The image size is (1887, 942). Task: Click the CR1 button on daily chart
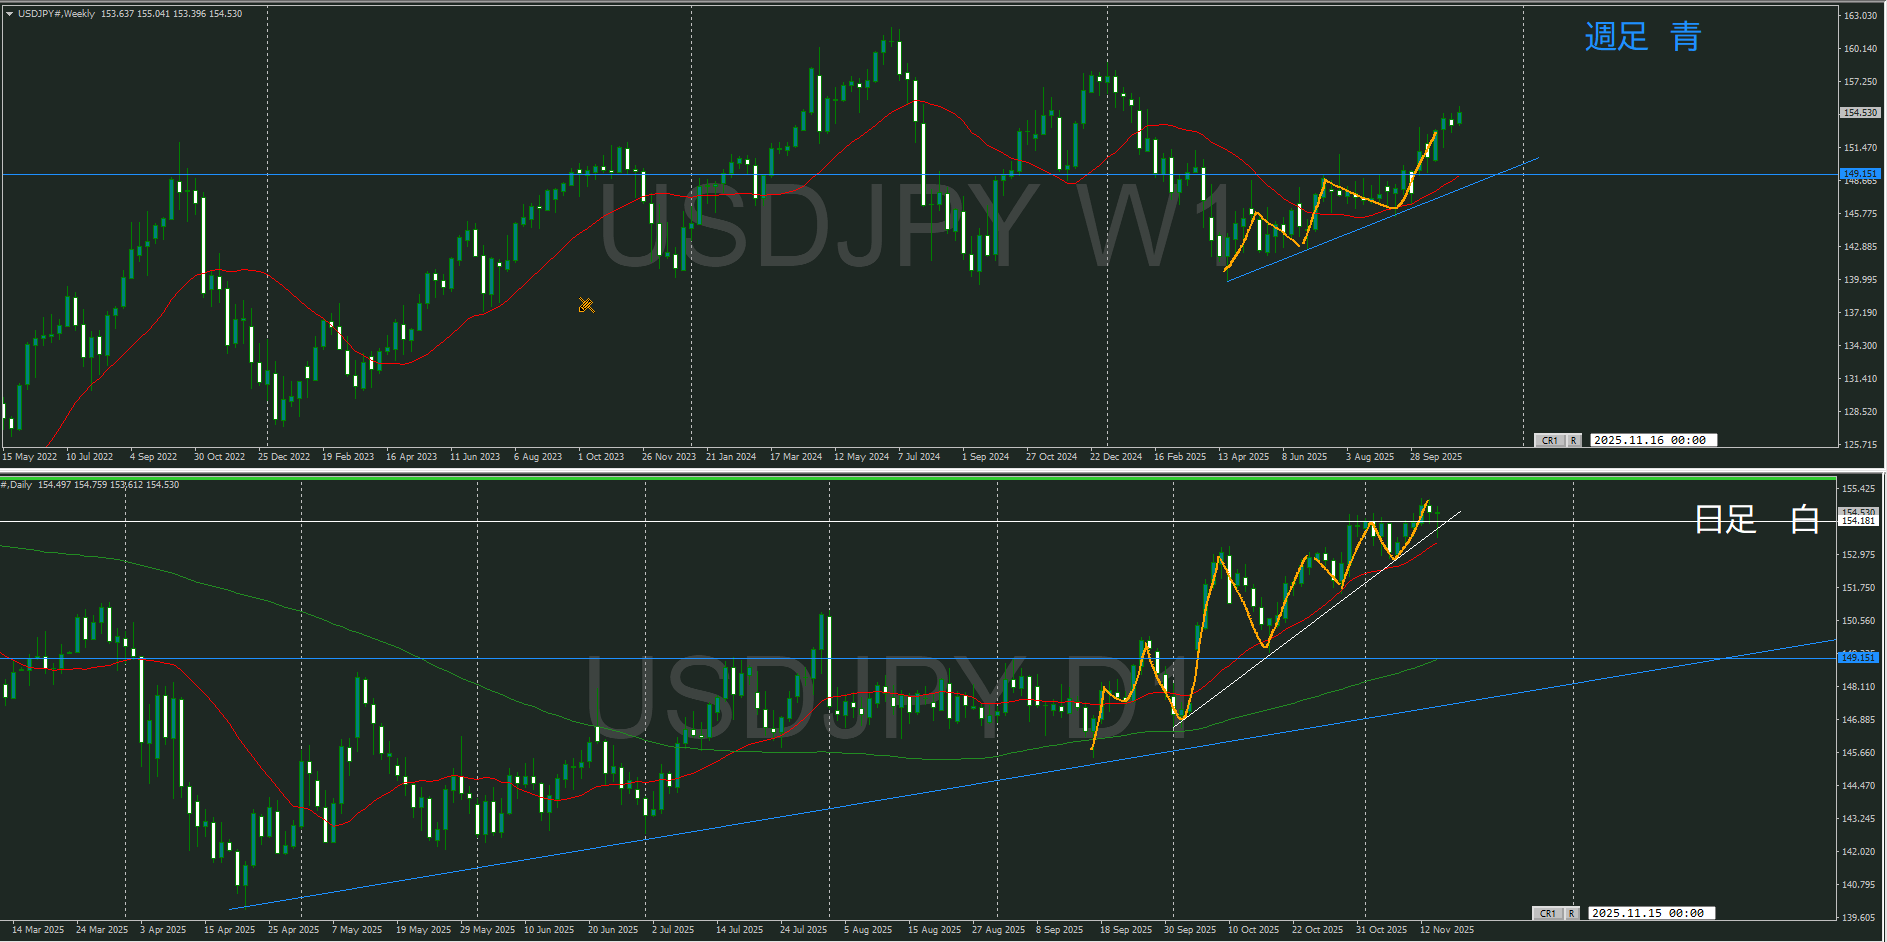(1547, 913)
